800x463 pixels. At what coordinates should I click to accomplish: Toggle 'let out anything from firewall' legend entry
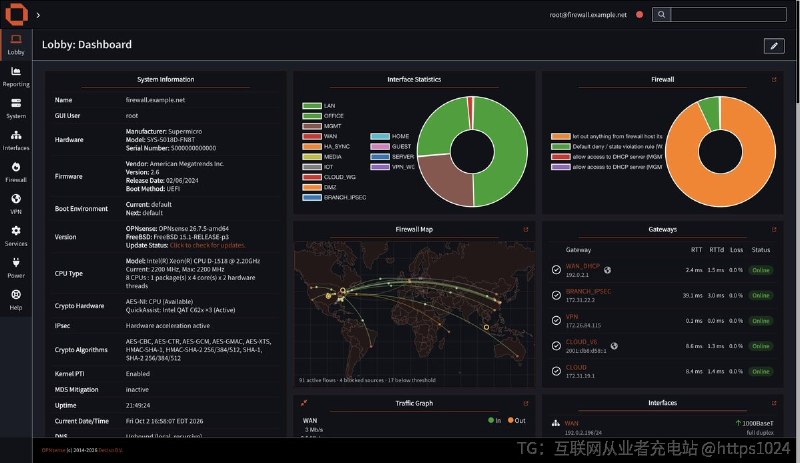(607, 136)
